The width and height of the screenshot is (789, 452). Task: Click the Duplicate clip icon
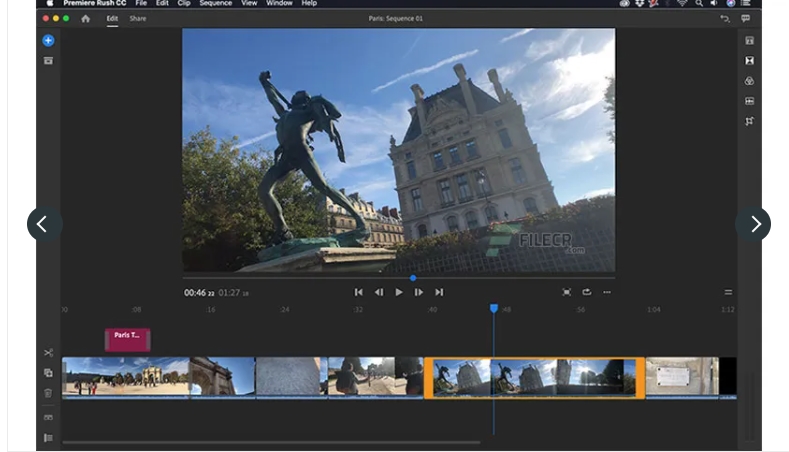(x=48, y=373)
